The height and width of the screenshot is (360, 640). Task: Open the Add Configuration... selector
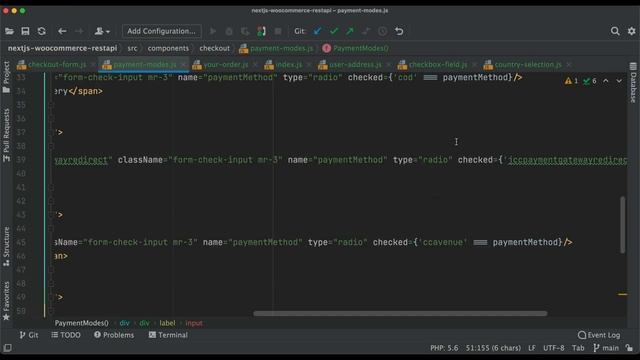point(162,31)
